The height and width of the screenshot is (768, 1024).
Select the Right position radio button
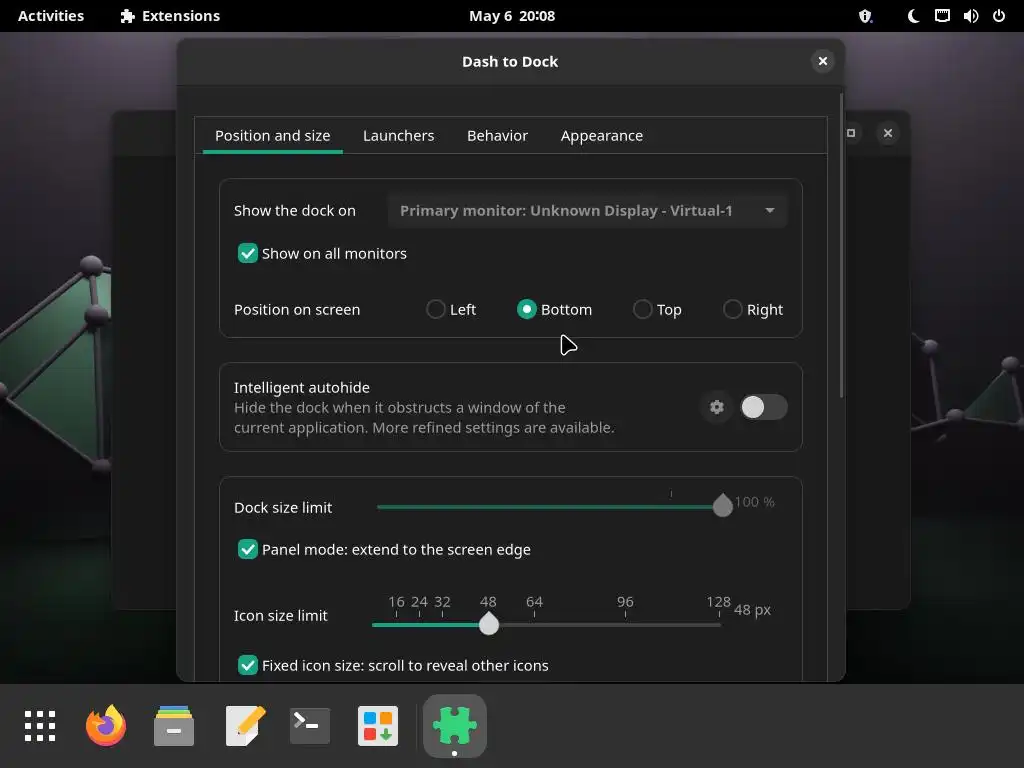pyautogui.click(x=733, y=310)
